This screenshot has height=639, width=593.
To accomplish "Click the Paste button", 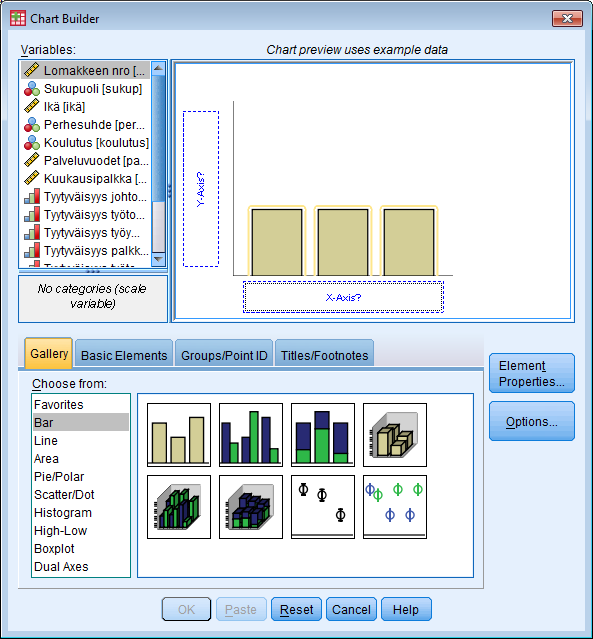I will 241,609.
